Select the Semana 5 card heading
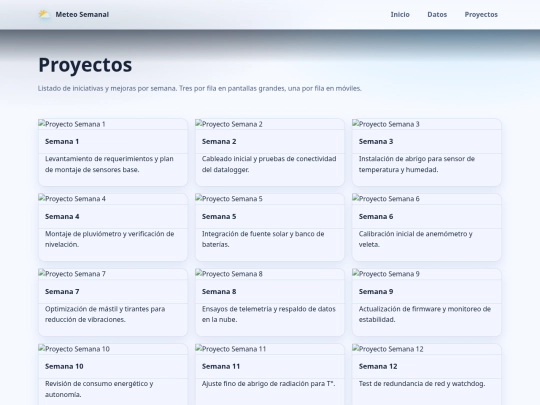The width and height of the screenshot is (540, 405). [x=219, y=217]
